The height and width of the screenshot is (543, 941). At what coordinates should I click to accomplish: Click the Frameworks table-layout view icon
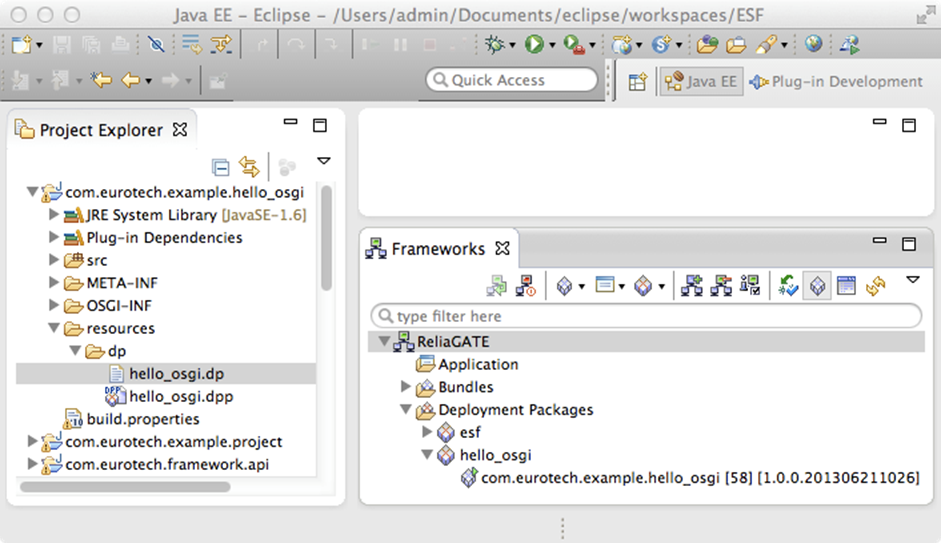click(846, 286)
